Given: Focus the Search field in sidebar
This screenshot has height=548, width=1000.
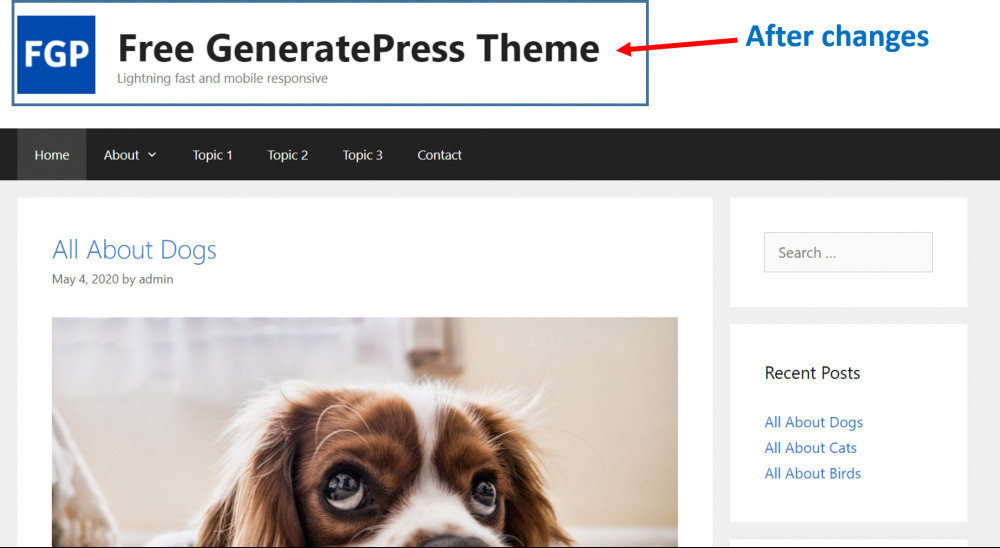Looking at the screenshot, I should coord(848,253).
